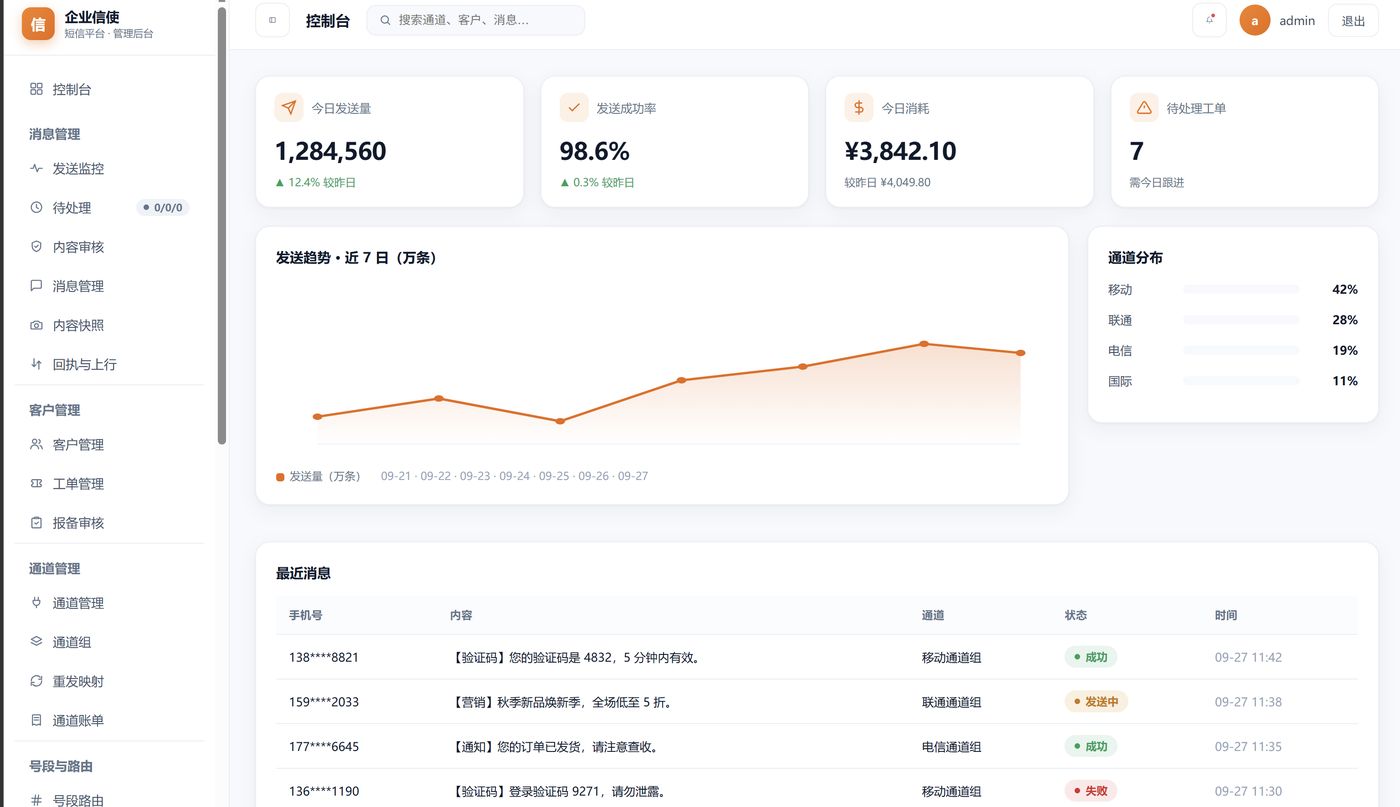Image resolution: width=1400 pixels, height=807 pixels.
Task: Click the 发送中 status badge
Action: pyautogui.click(x=1096, y=702)
